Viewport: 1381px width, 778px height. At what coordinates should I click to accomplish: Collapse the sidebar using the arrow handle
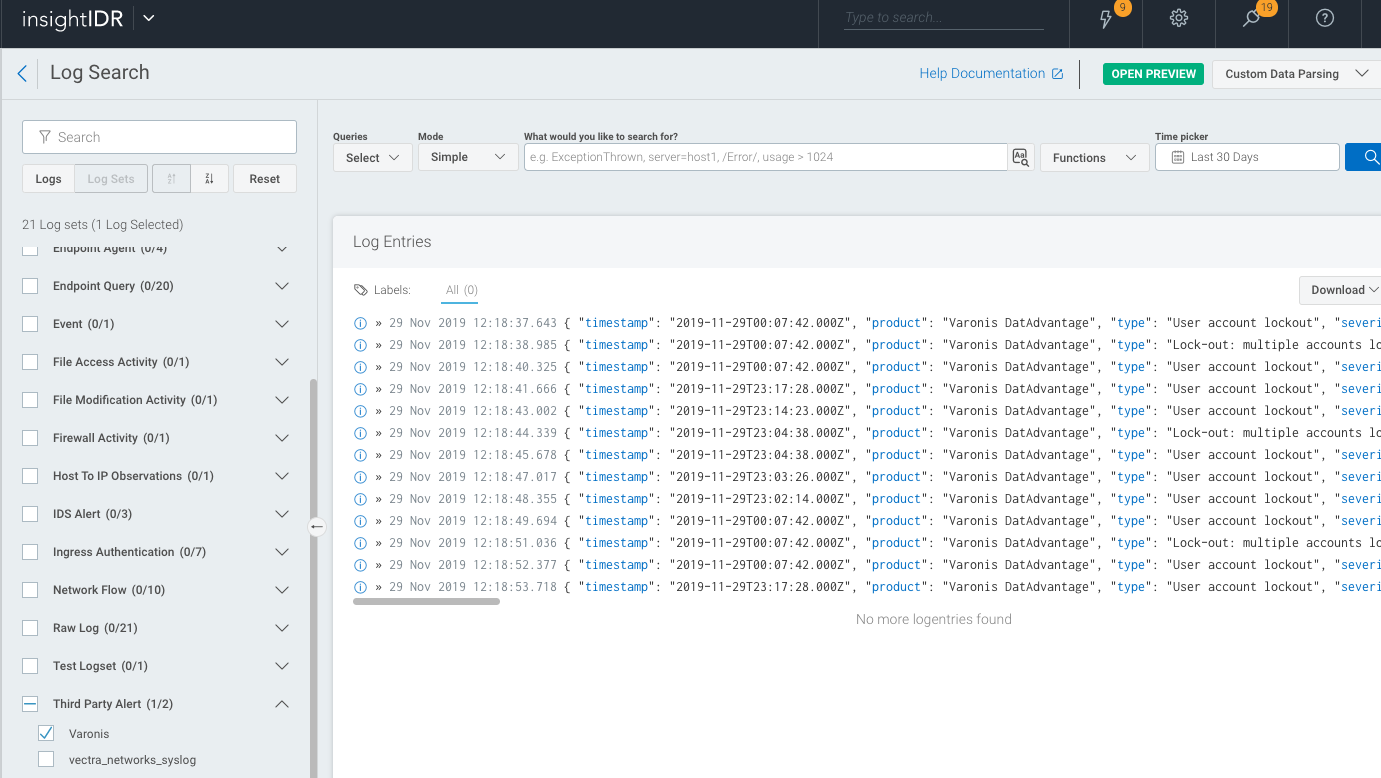click(x=317, y=526)
